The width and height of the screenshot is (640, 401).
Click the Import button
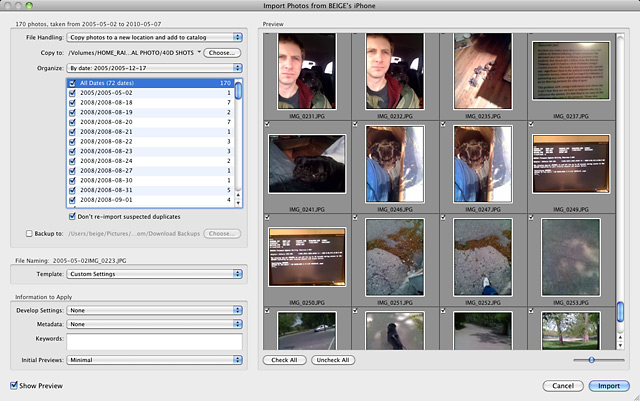coord(609,386)
